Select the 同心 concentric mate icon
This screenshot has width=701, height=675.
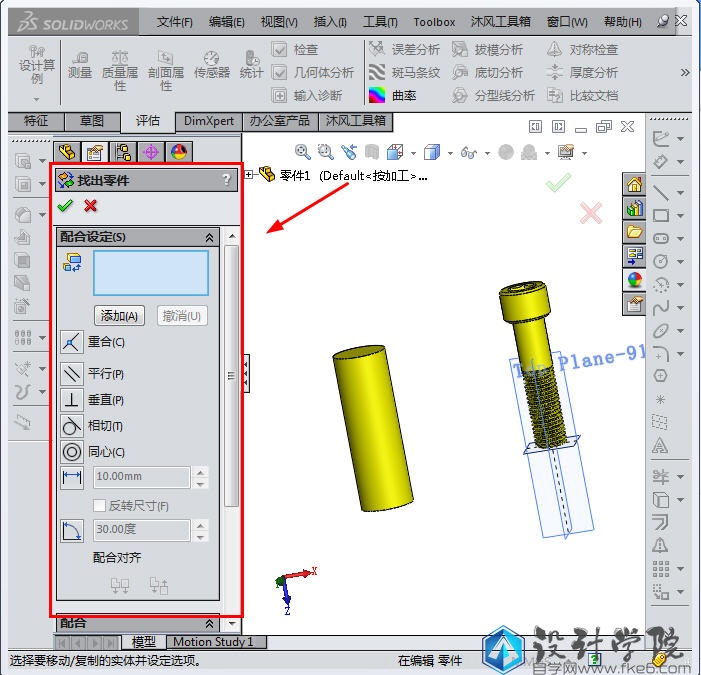tap(72, 452)
